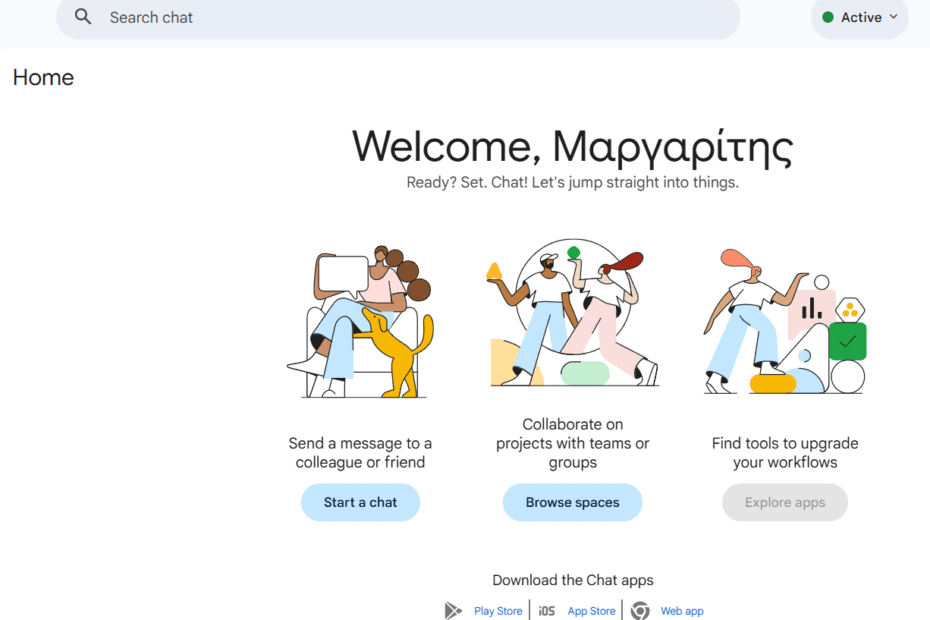Image resolution: width=930 pixels, height=620 pixels.
Task: Open the Play Store link
Action: (x=498, y=610)
